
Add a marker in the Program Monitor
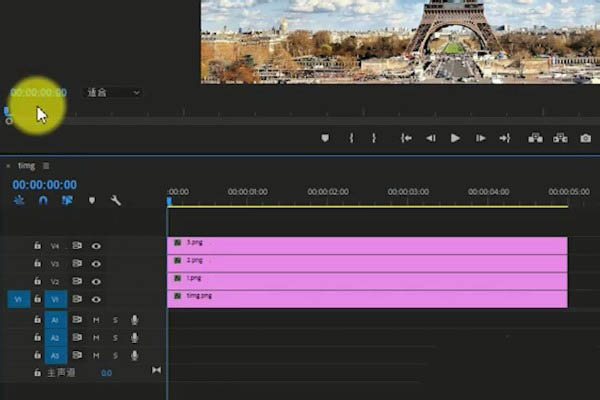click(x=325, y=138)
